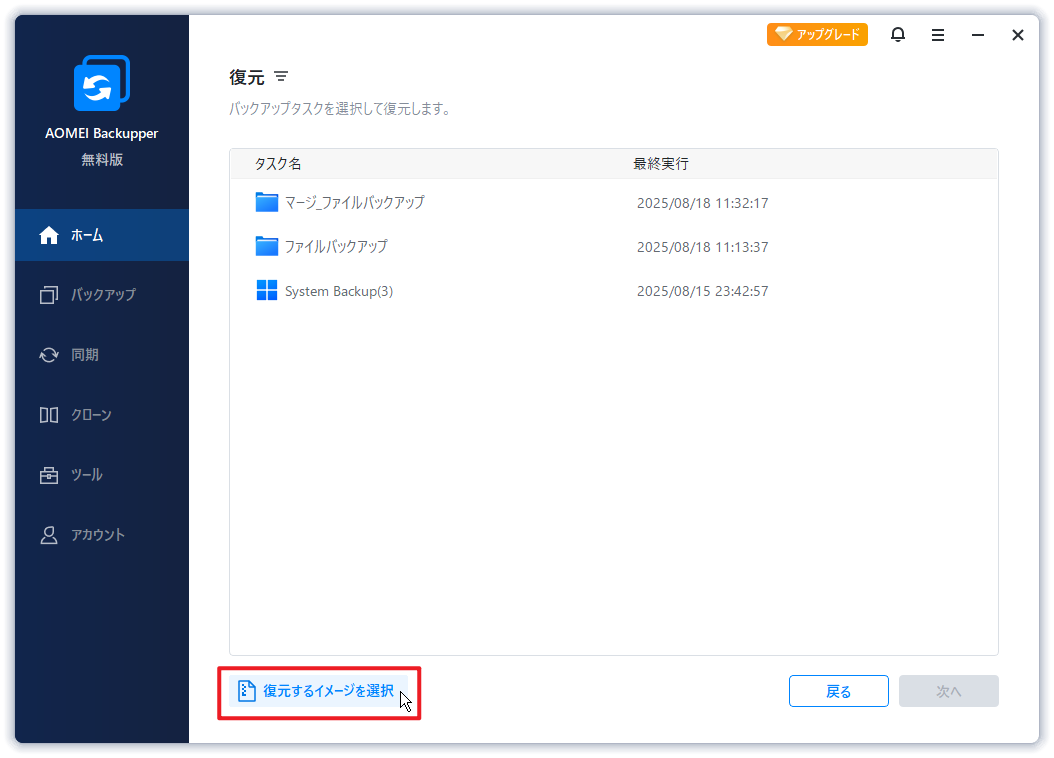Open the バックアップ sidebar section
The height and width of the screenshot is (758, 1054).
[101, 295]
